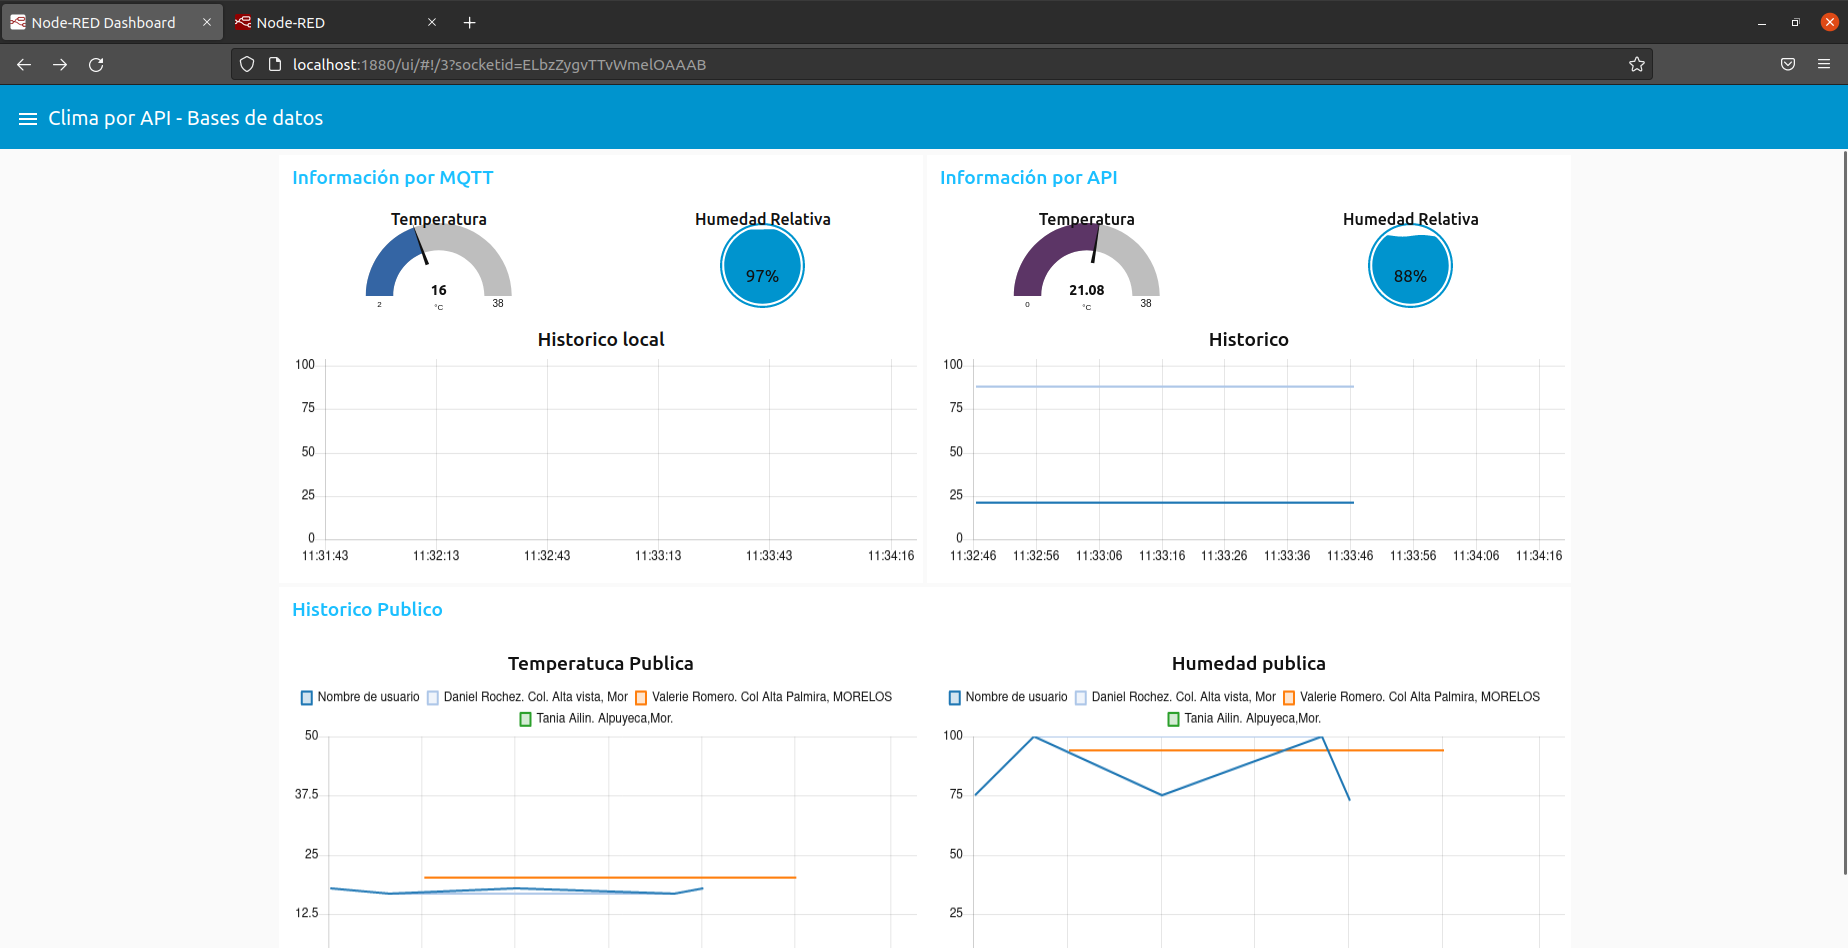Image resolution: width=1848 pixels, height=948 pixels.
Task: Click the tracking protection shield icon
Action: pyautogui.click(x=246, y=64)
